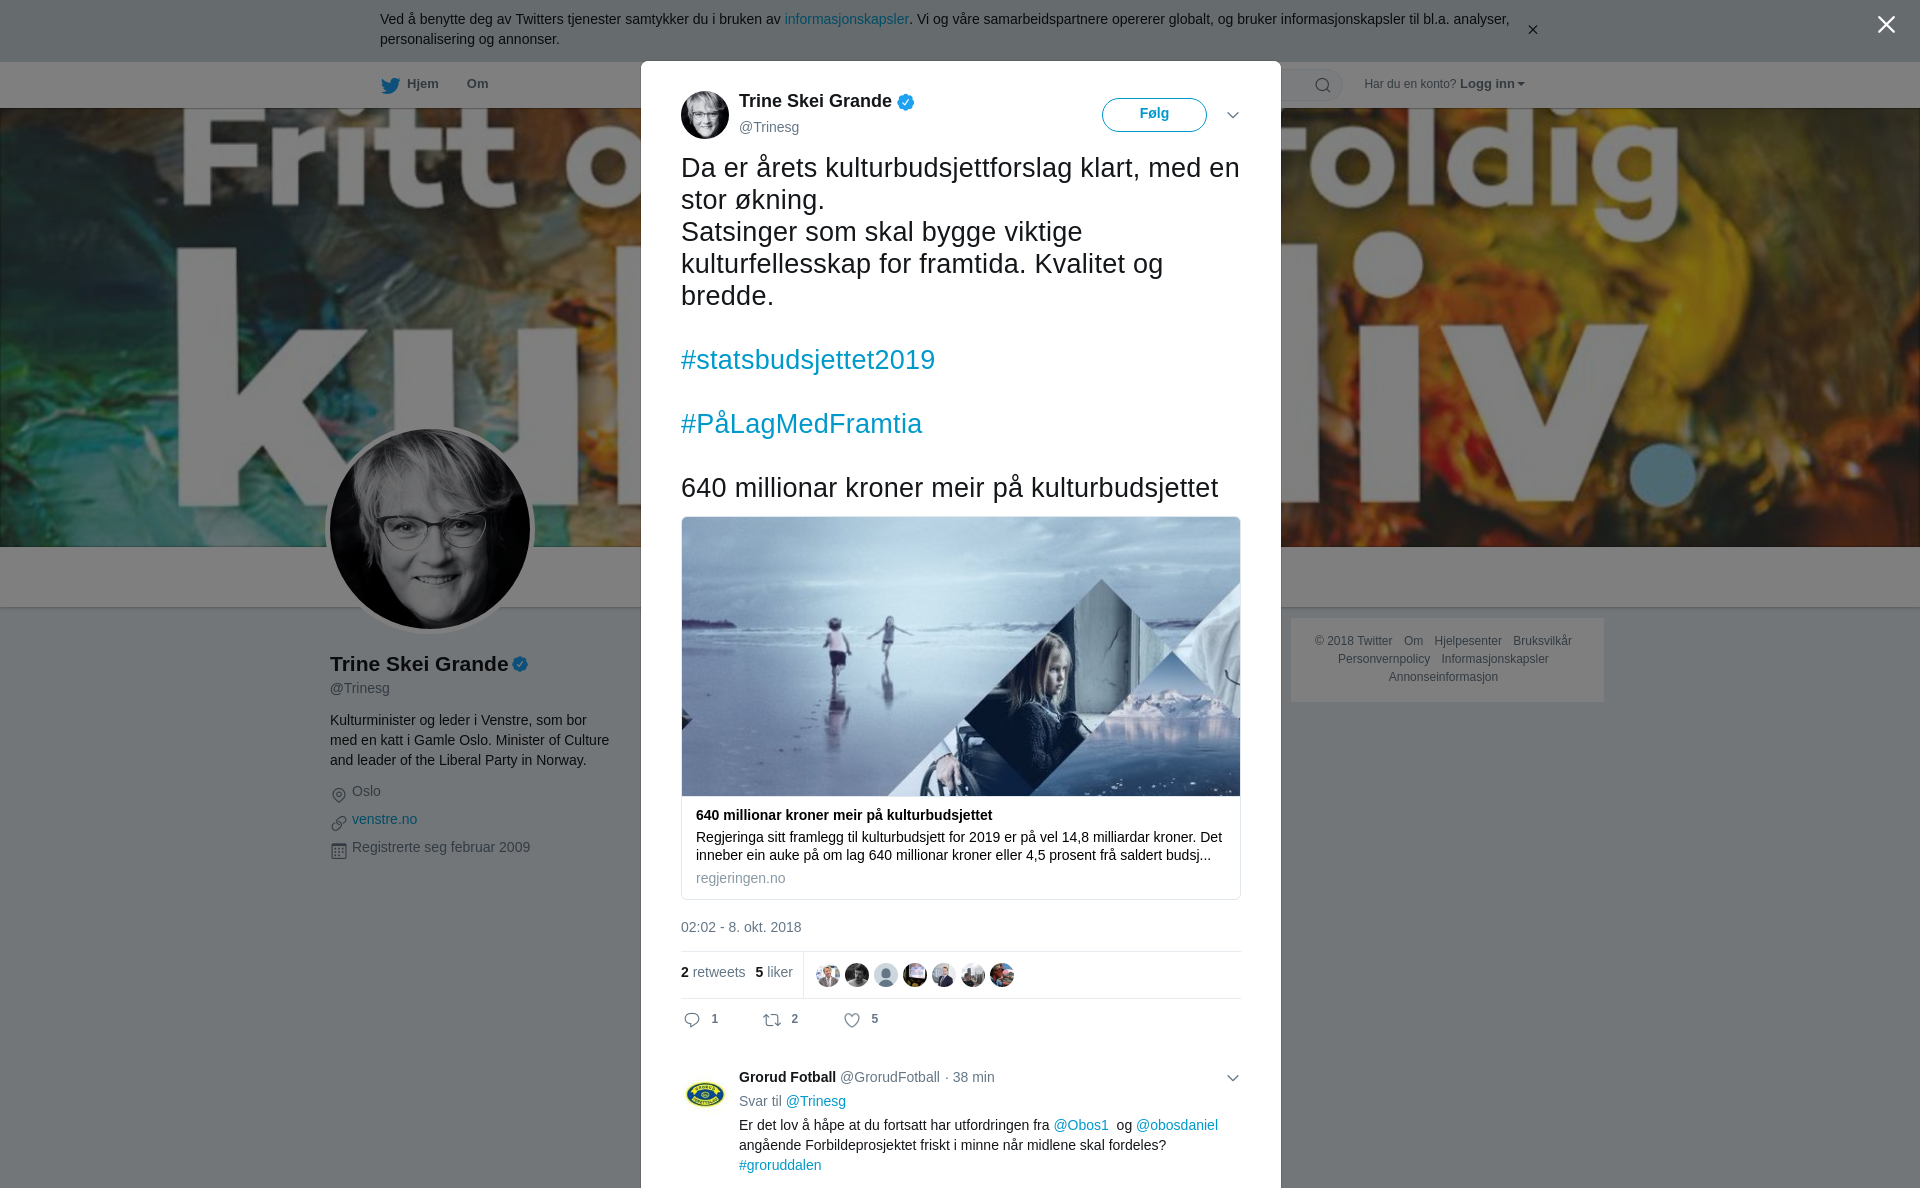Click the search magnifier icon
Viewport: 1920px width, 1188px height.
(1322, 85)
